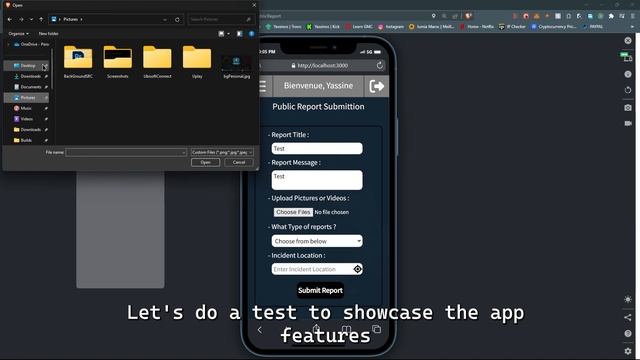Toggle brightness theme sun icon
The width and height of the screenshot is (640, 360).
[x=628, y=299]
